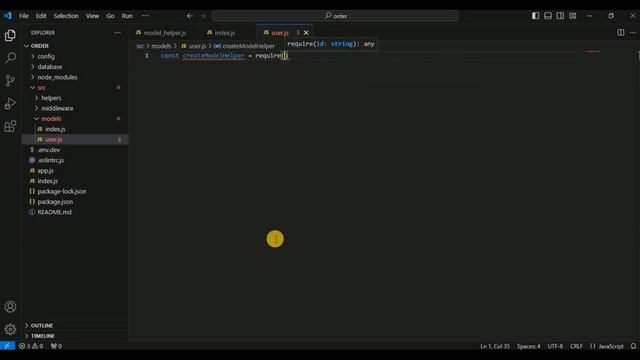Open the Manage gear icon
The image size is (640, 360).
pos(10,329)
